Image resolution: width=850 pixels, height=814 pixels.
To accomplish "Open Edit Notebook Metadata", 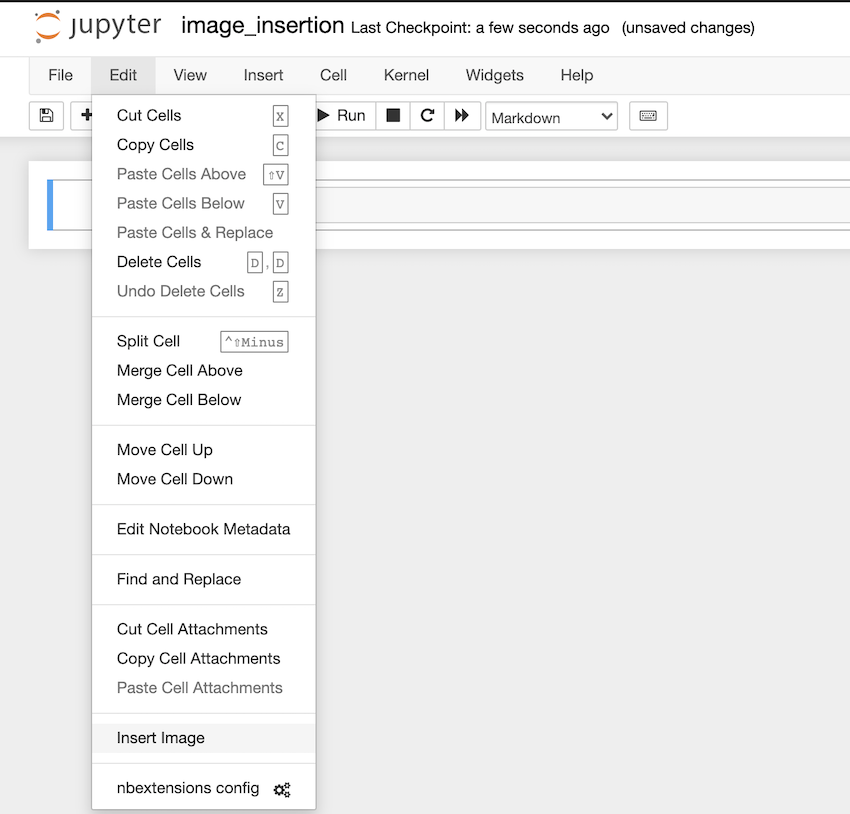I will pyautogui.click(x=203, y=529).
